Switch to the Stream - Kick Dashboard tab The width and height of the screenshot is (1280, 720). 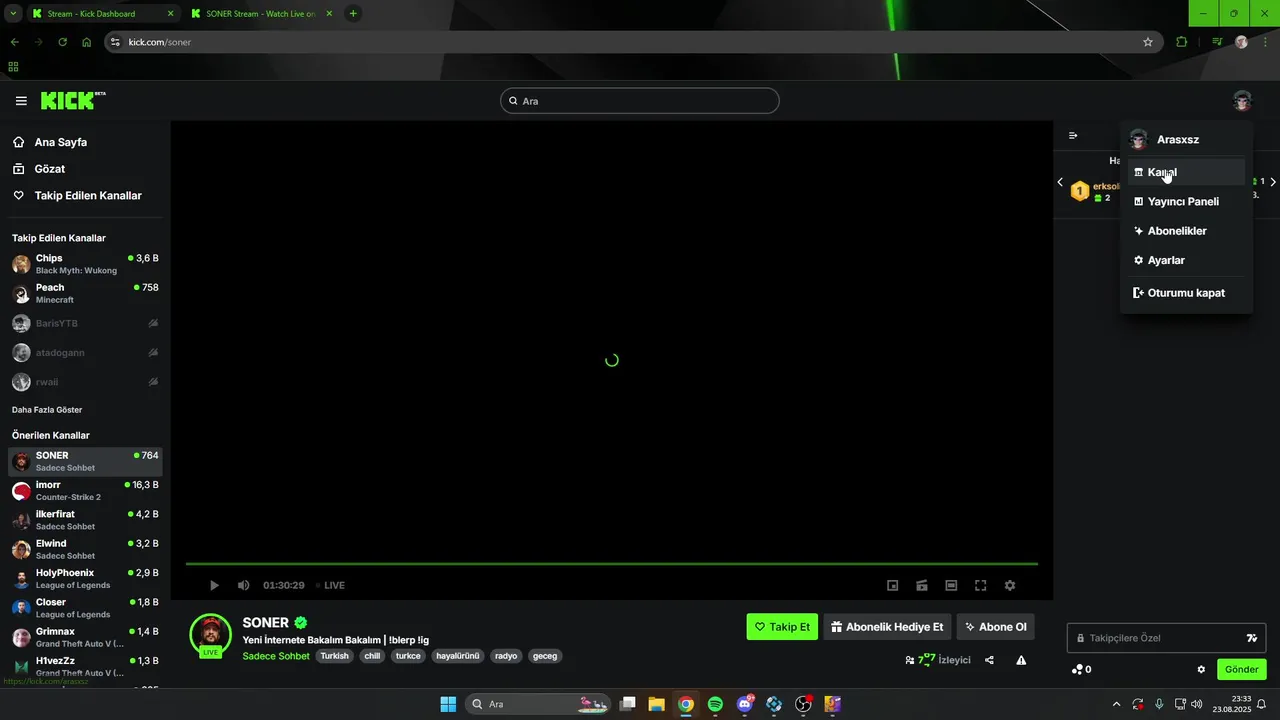103,14
